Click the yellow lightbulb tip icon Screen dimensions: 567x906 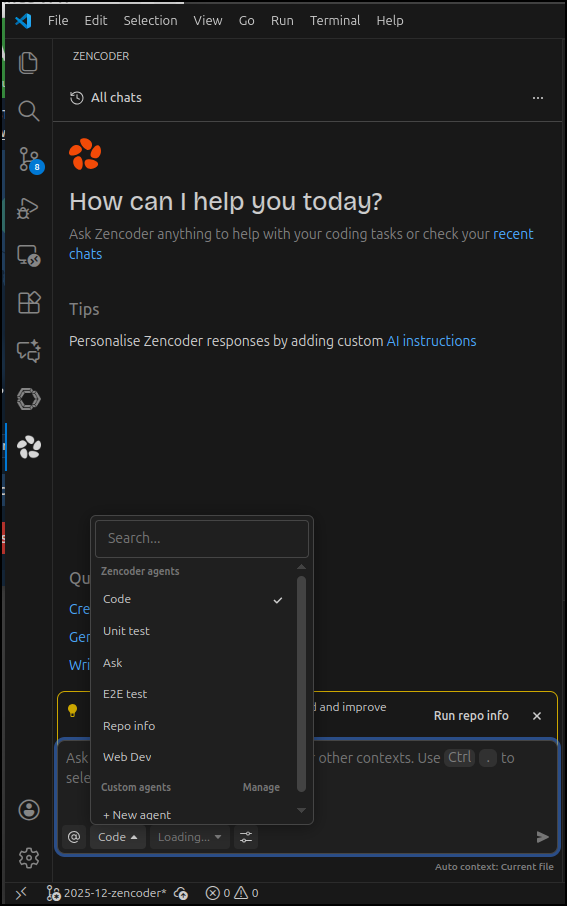[x=73, y=711]
